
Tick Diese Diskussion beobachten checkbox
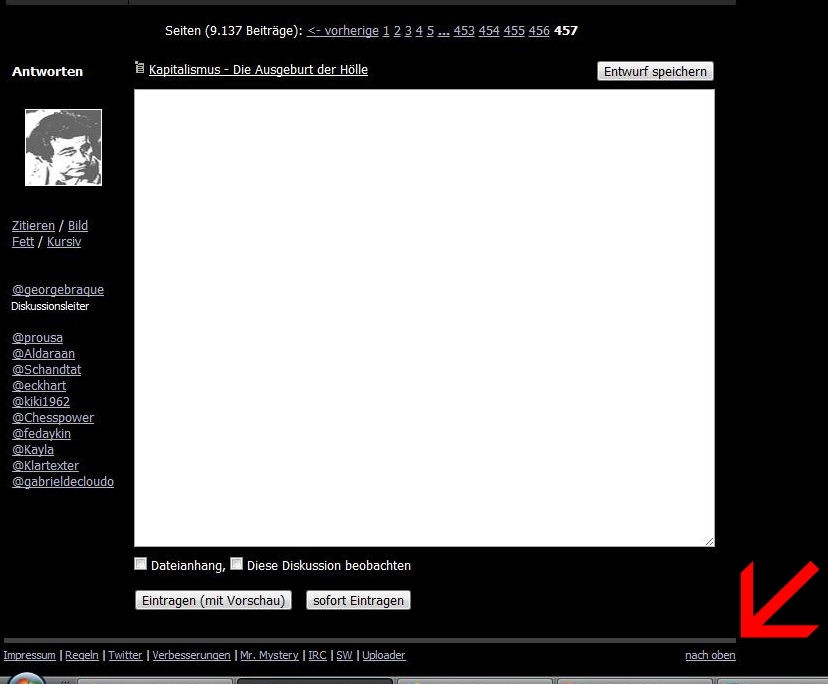coord(237,564)
